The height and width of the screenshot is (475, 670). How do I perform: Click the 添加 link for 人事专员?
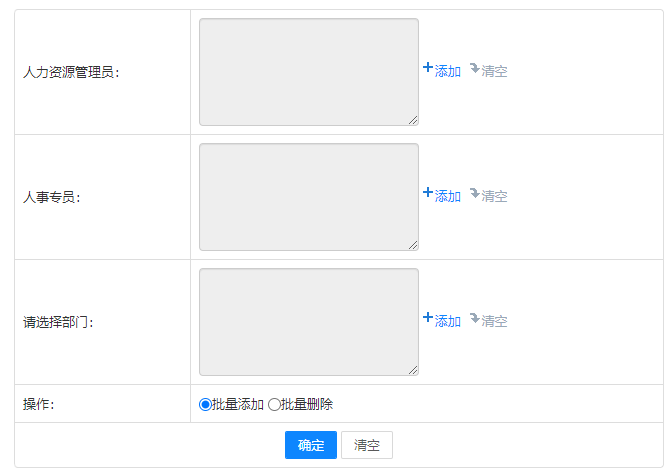click(x=448, y=197)
